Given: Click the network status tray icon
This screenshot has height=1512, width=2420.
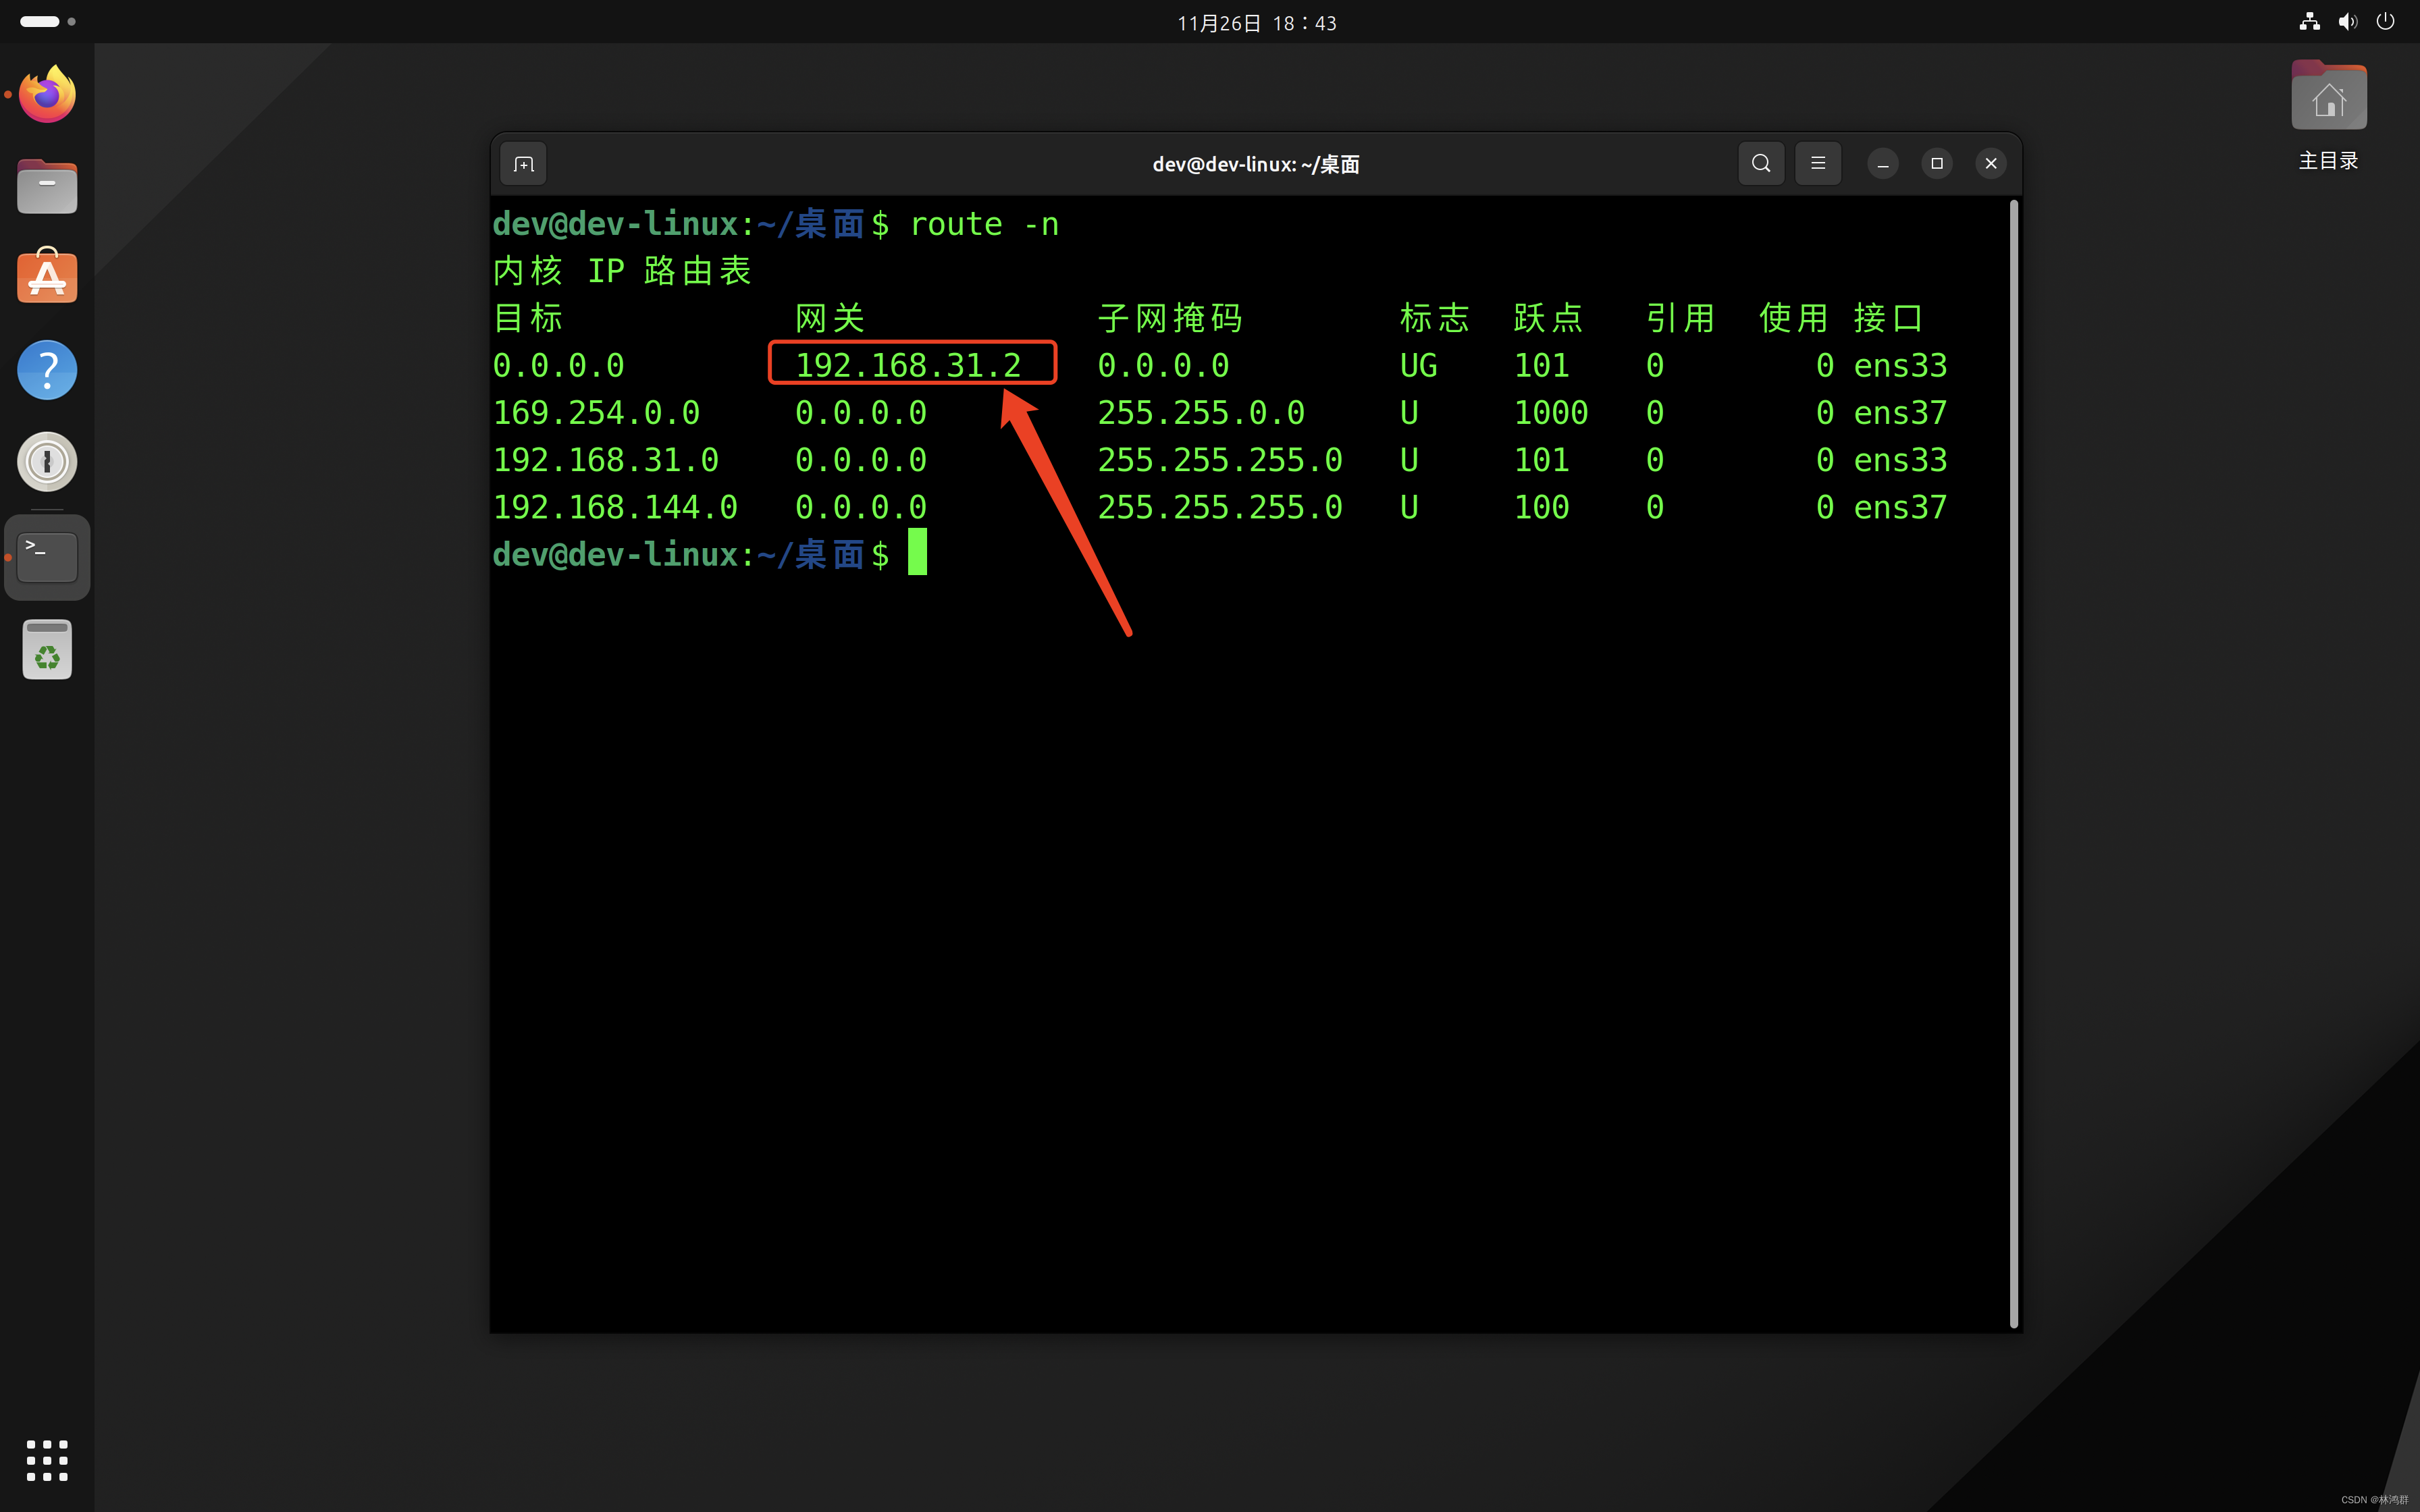Looking at the screenshot, I should 2309,22.
